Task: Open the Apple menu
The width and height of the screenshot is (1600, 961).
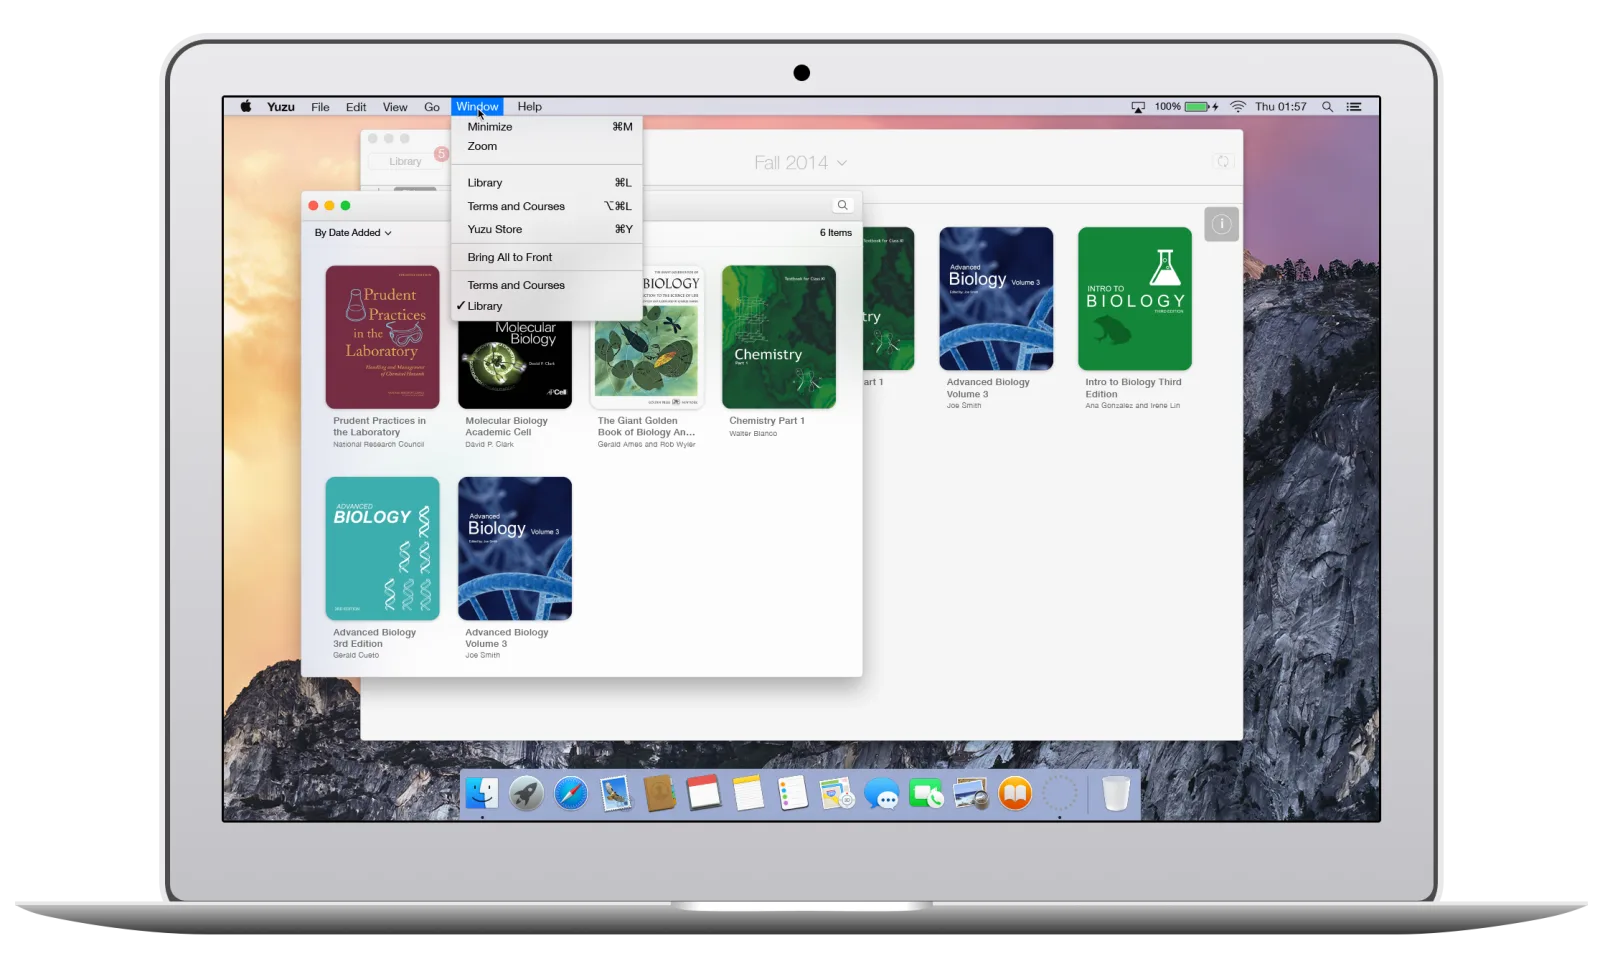Action: (246, 106)
